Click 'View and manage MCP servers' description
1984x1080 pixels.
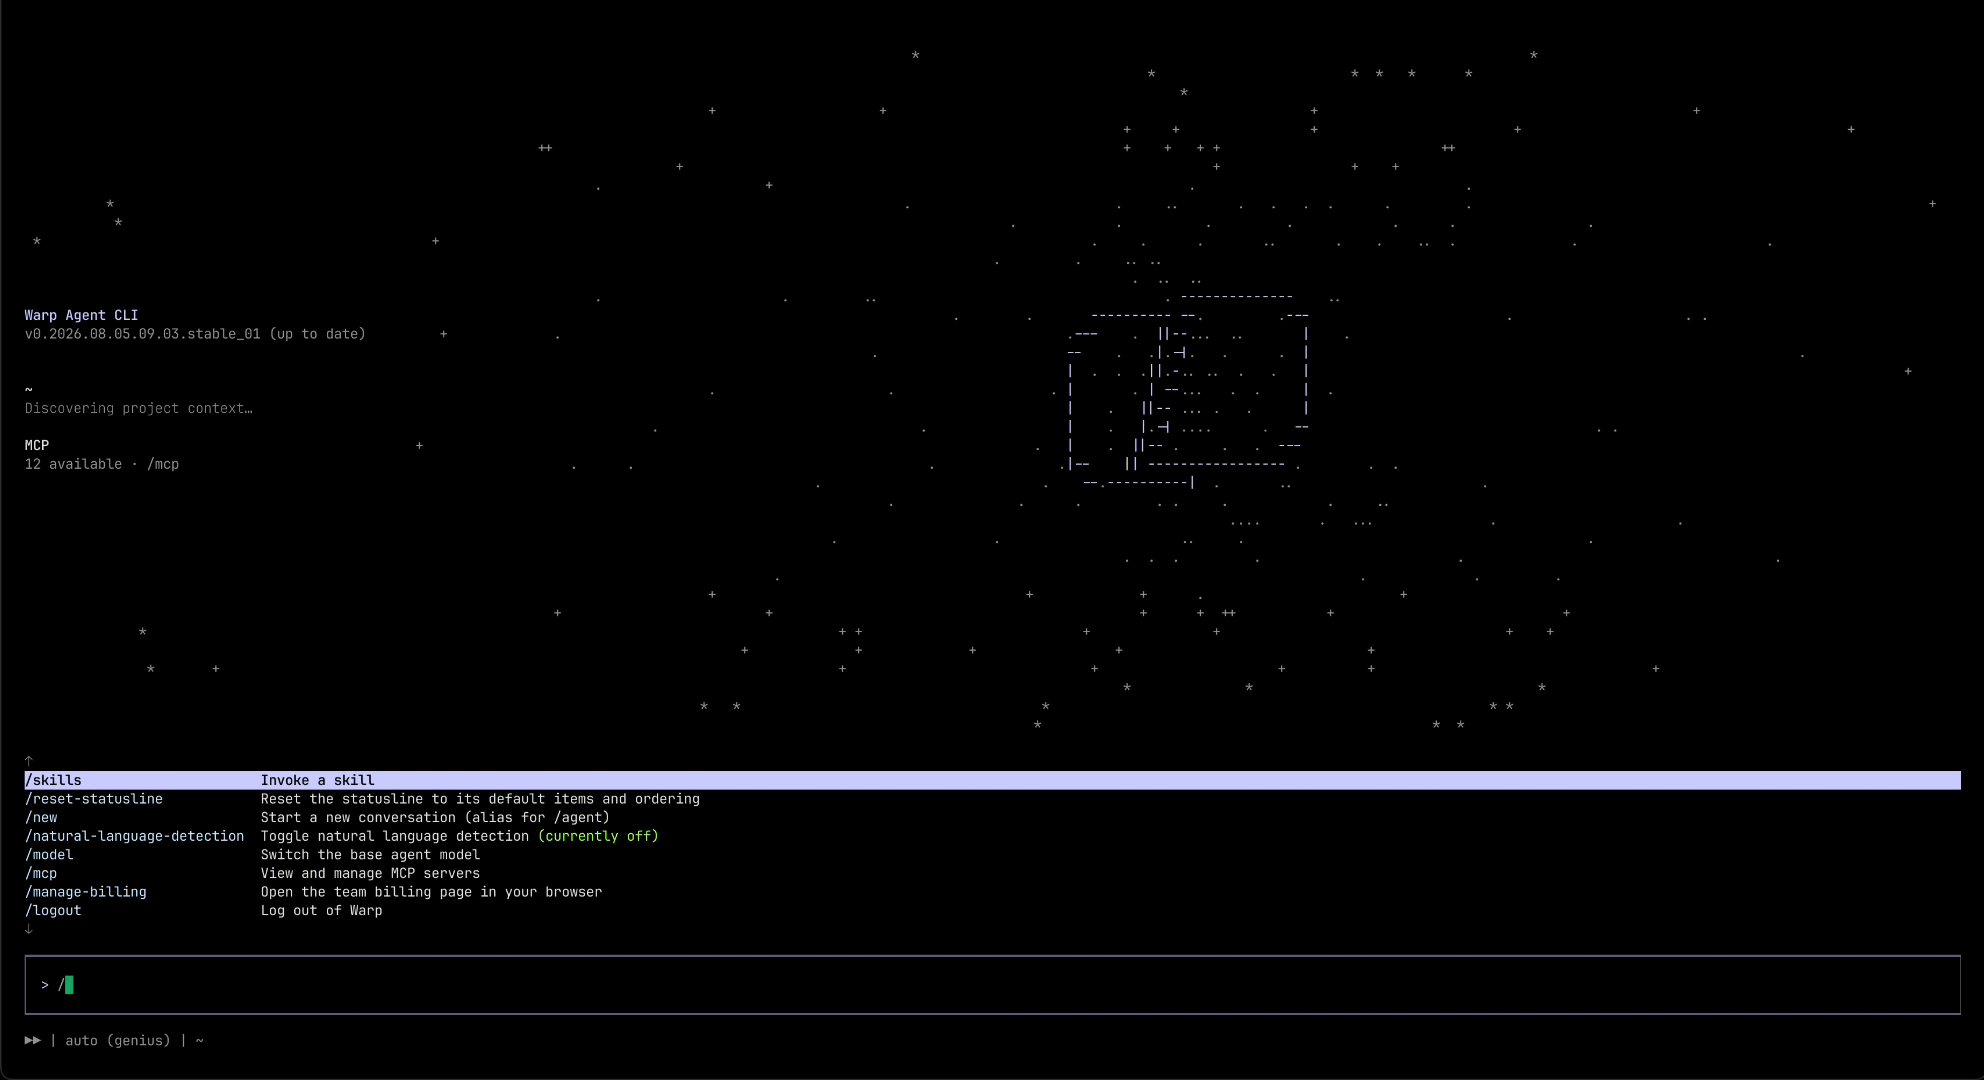point(371,873)
